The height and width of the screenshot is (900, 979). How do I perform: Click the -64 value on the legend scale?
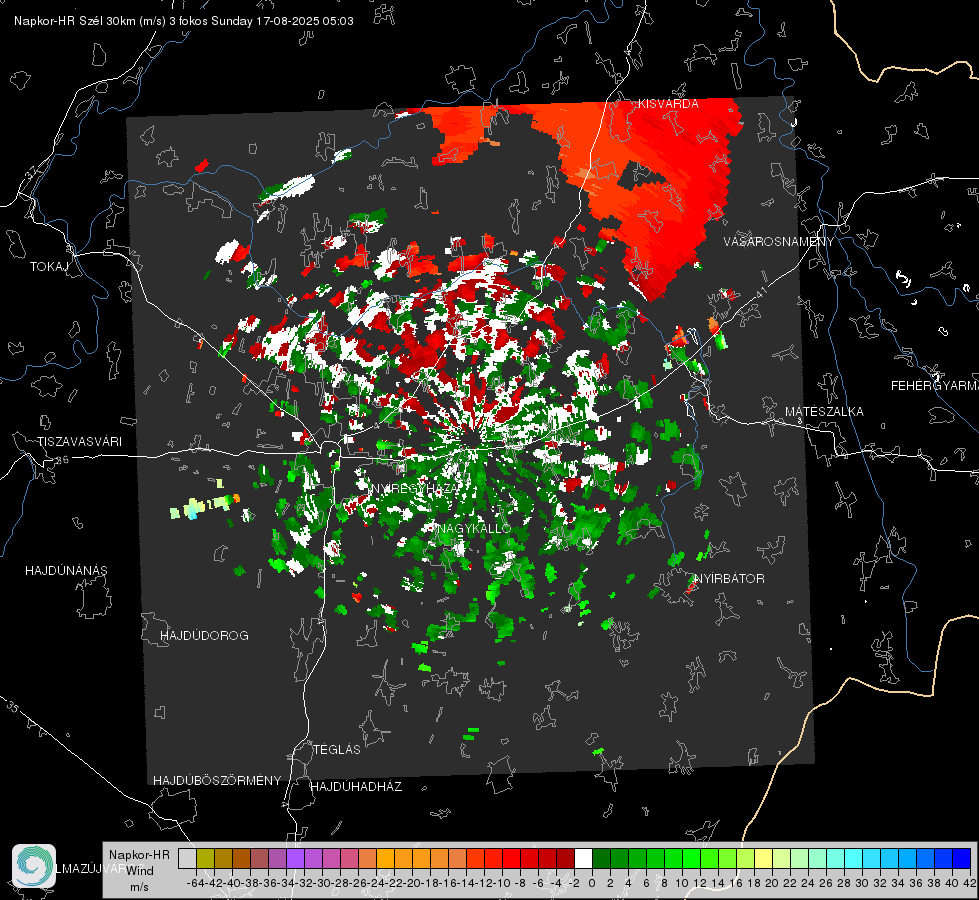(195, 884)
